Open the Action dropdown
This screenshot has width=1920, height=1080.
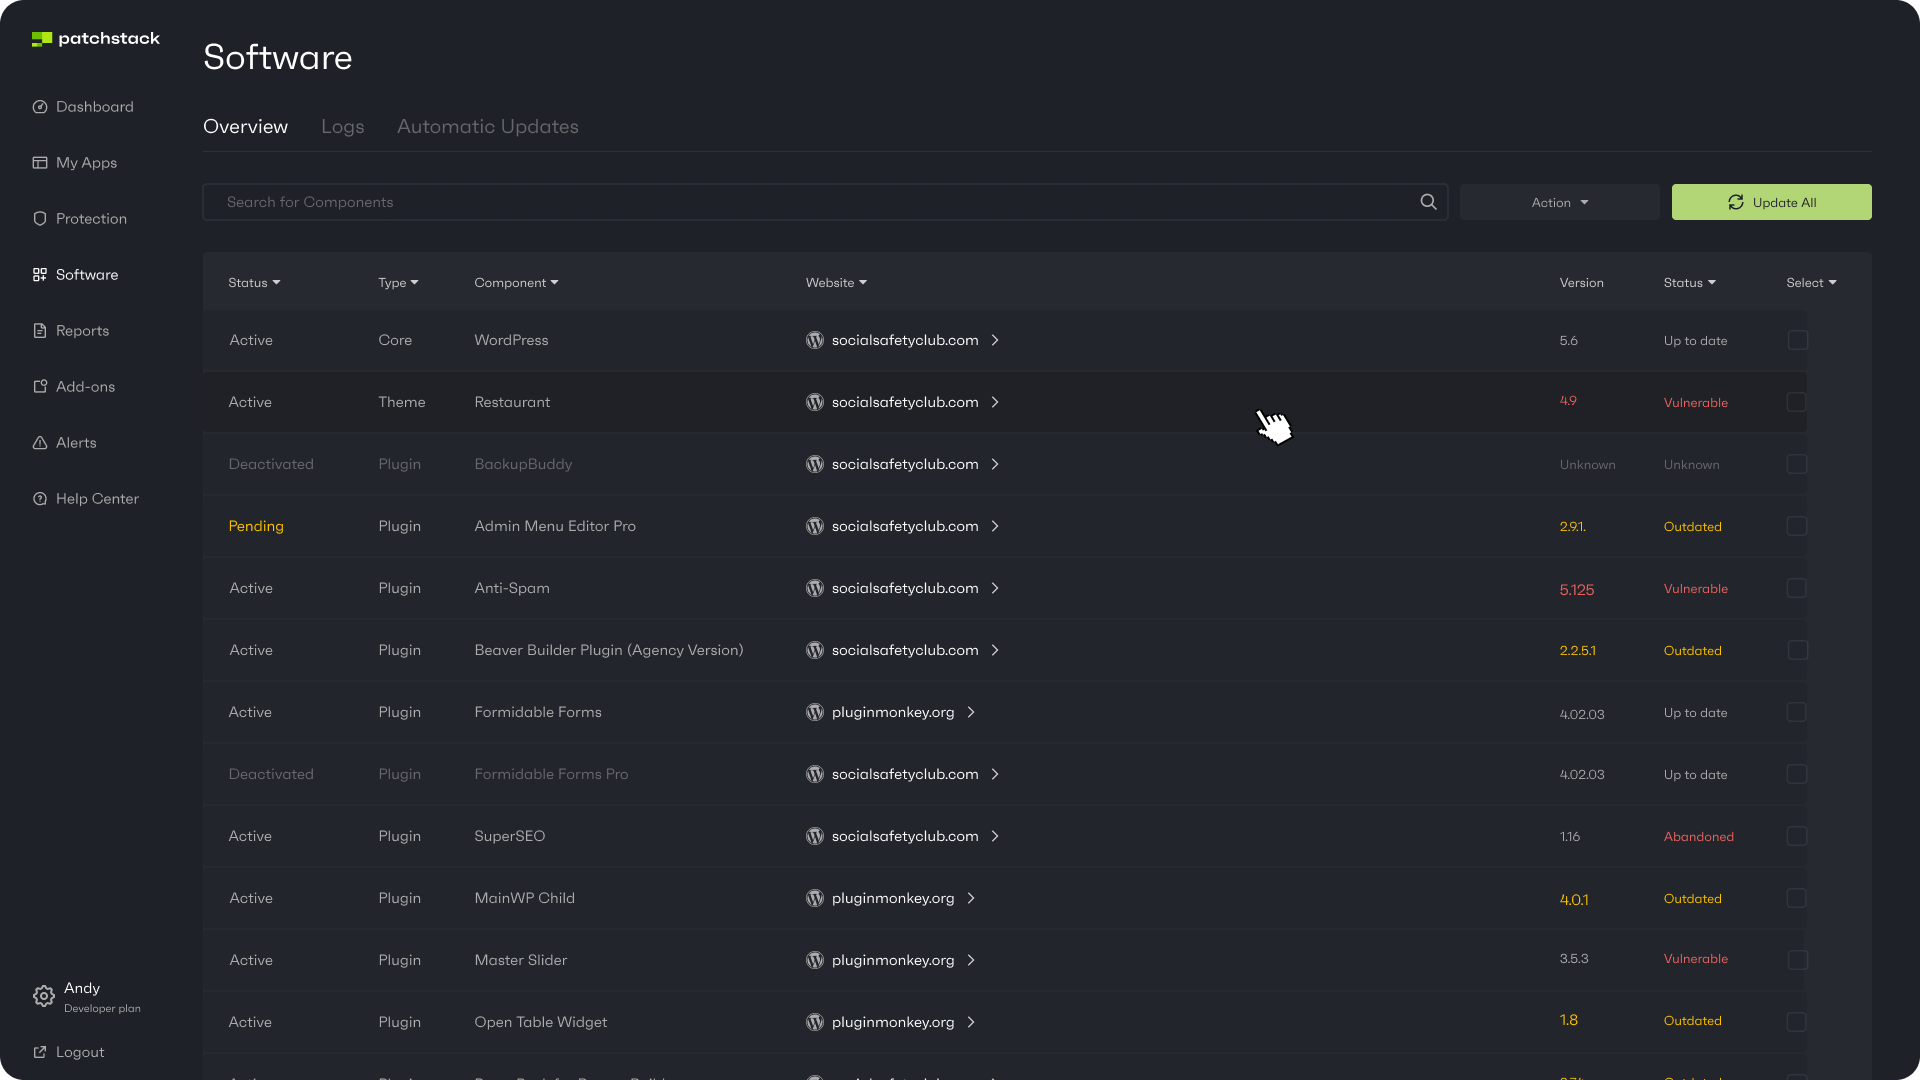[x=1559, y=202]
